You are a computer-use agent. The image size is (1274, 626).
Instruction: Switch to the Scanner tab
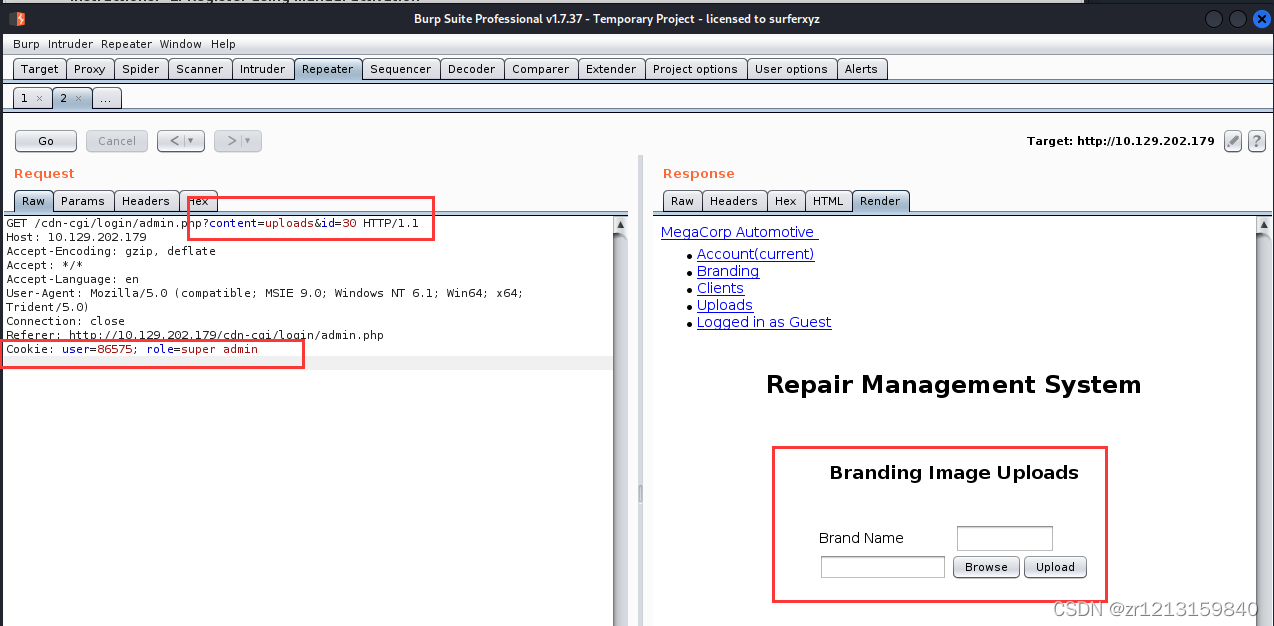coord(200,69)
